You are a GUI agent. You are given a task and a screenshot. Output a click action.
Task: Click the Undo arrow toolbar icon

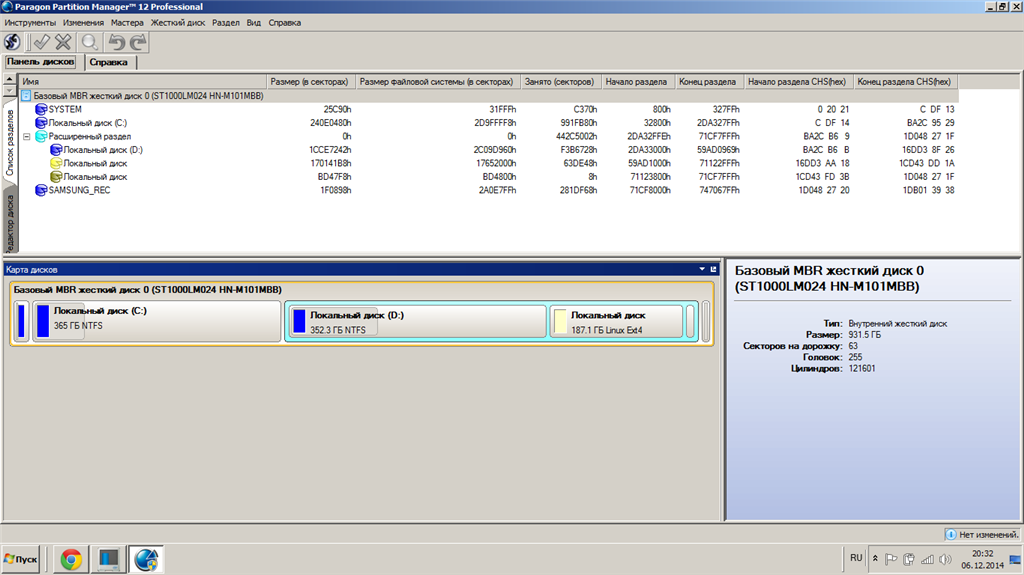tap(116, 42)
